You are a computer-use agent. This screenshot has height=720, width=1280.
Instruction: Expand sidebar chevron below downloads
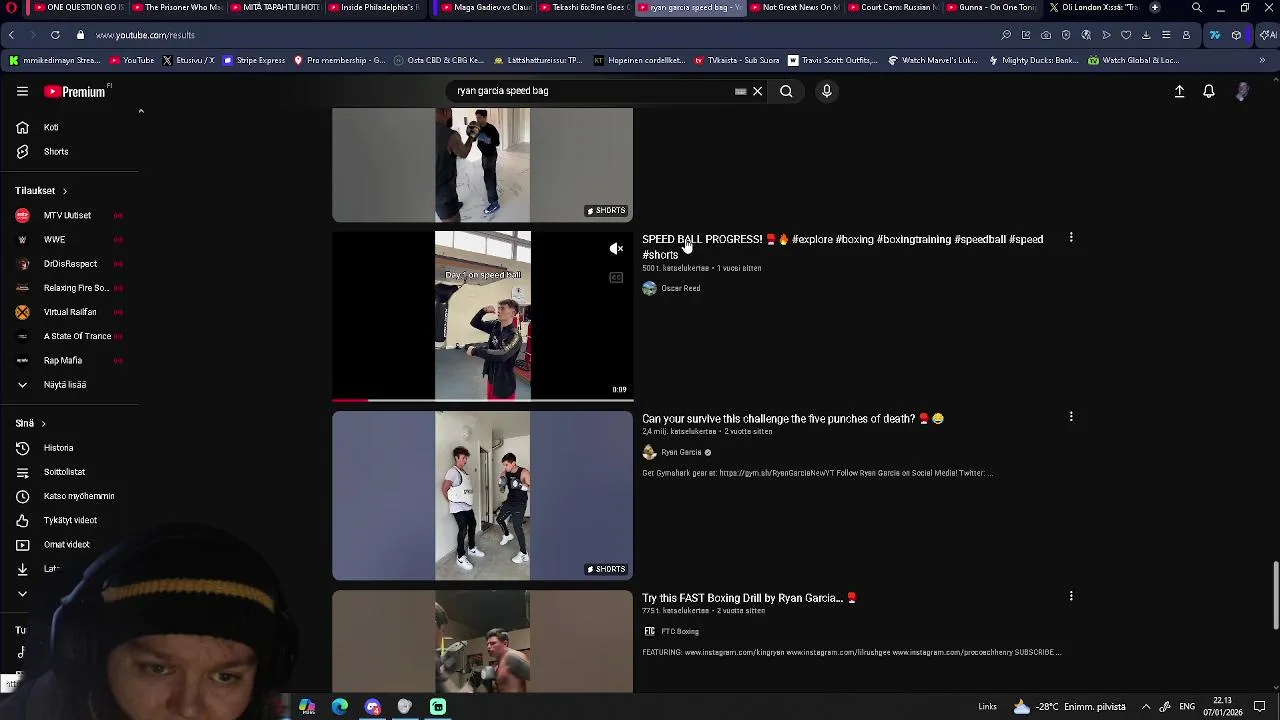click(x=22, y=593)
